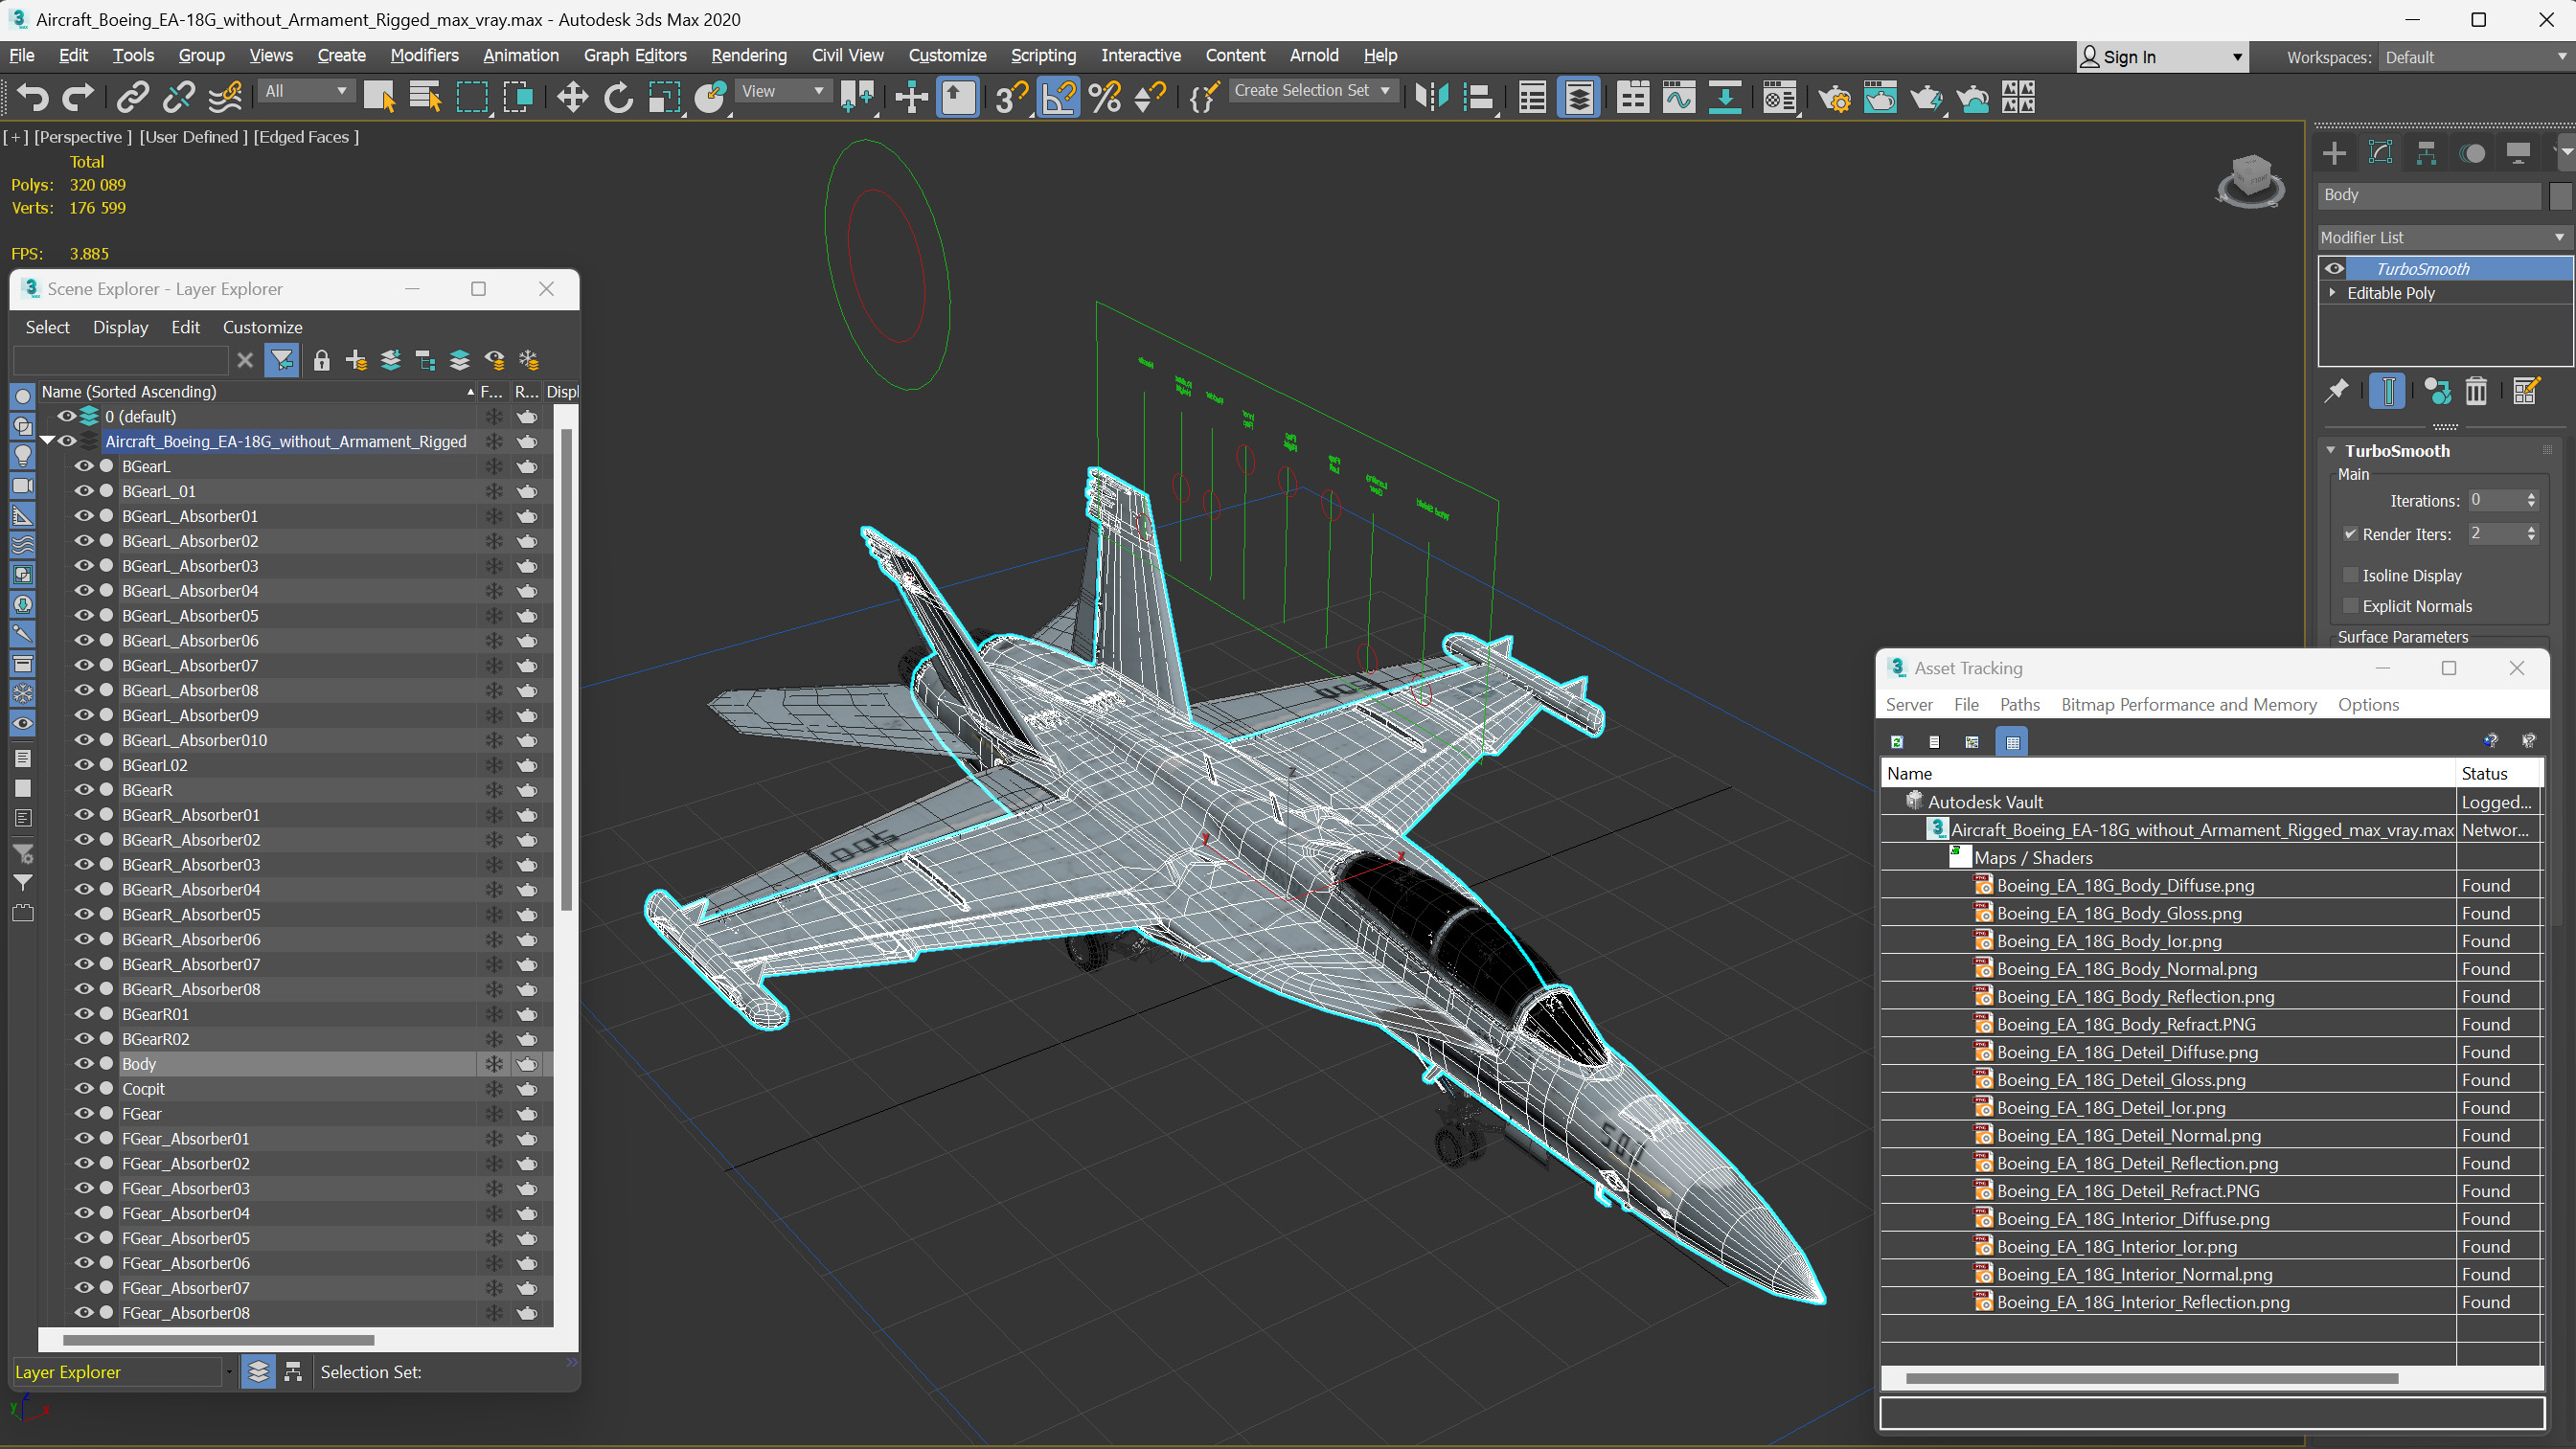Click the [User Defined] viewport label

tap(193, 137)
